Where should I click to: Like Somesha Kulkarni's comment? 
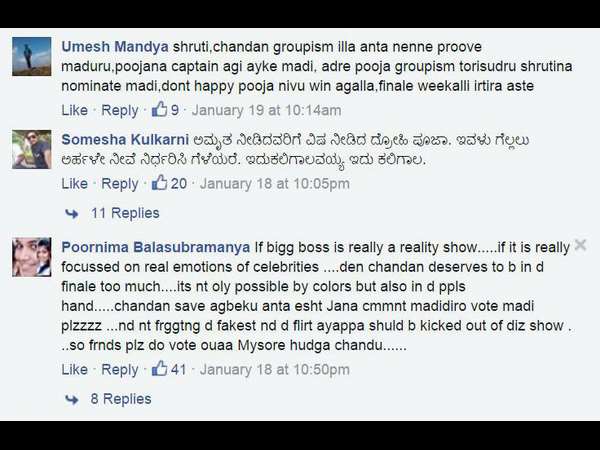coord(75,184)
